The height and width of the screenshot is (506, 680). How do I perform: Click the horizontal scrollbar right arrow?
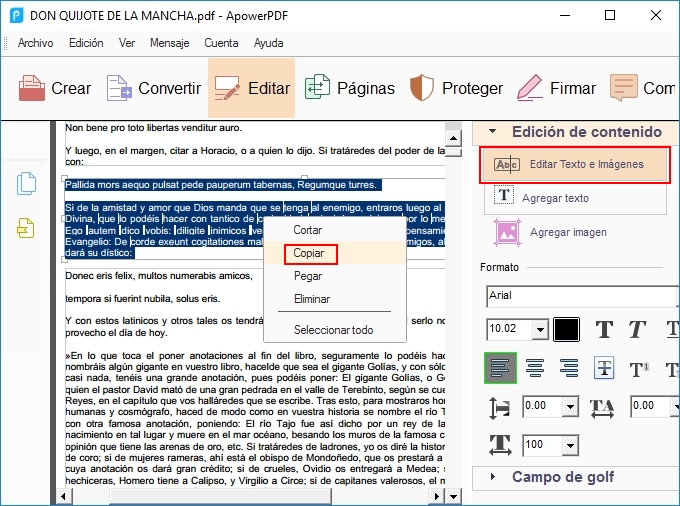(436, 496)
